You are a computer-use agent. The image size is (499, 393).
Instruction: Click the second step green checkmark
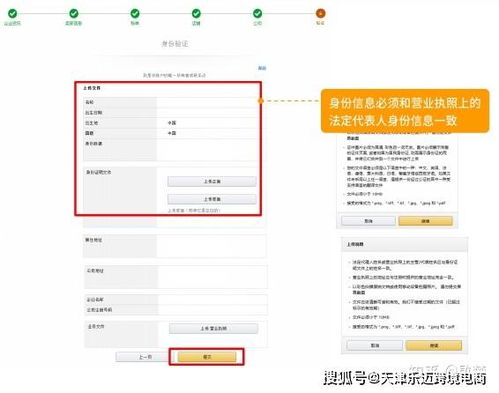[74, 13]
